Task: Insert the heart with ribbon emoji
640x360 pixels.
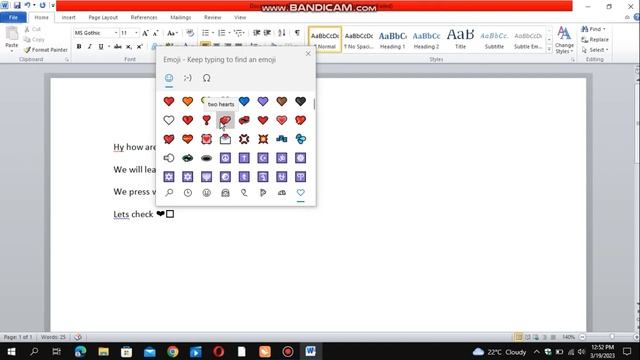Action: tap(187, 139)
